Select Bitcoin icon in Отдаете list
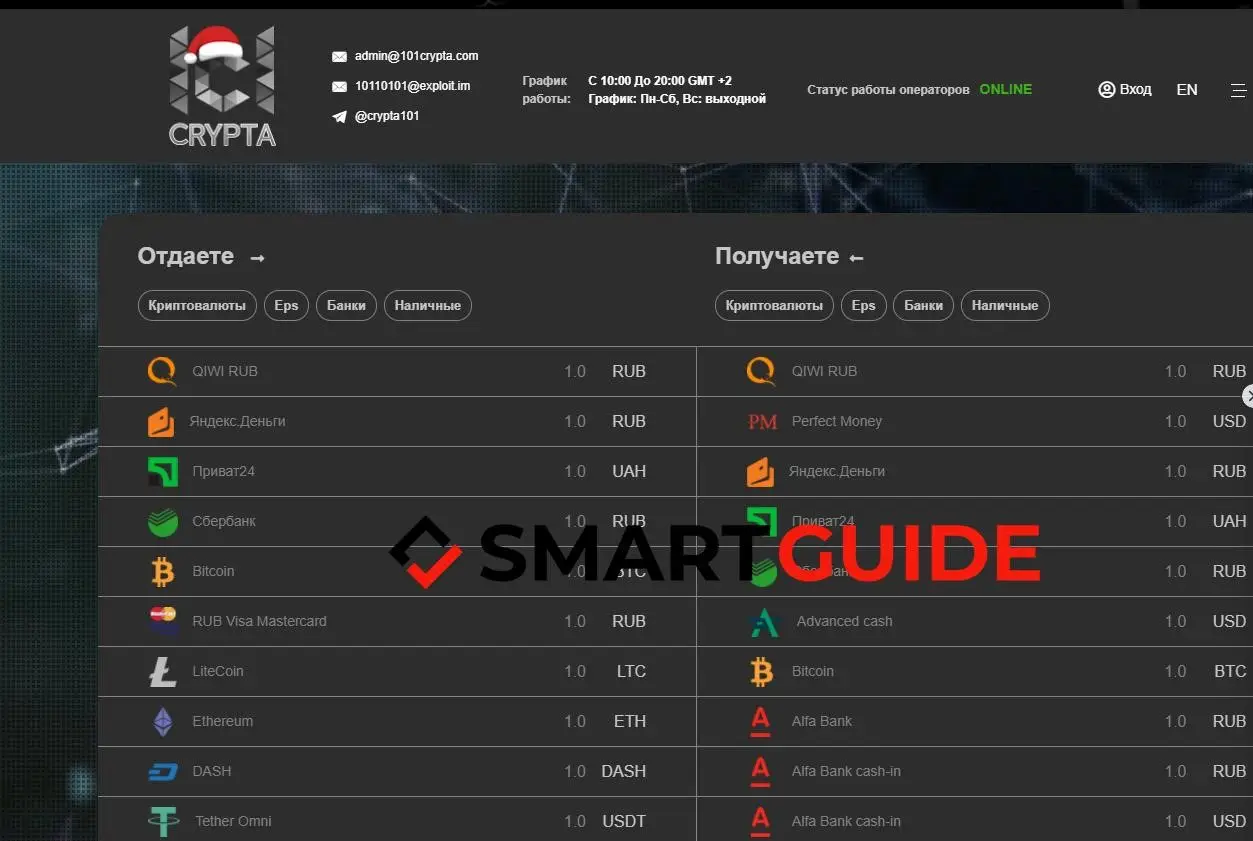The image size is (1253, 841). point(162,571)
